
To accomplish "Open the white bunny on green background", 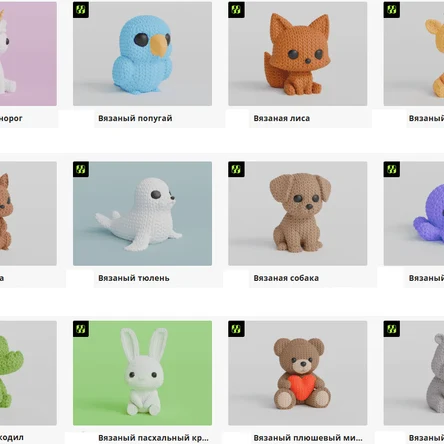I will [142, 373].
